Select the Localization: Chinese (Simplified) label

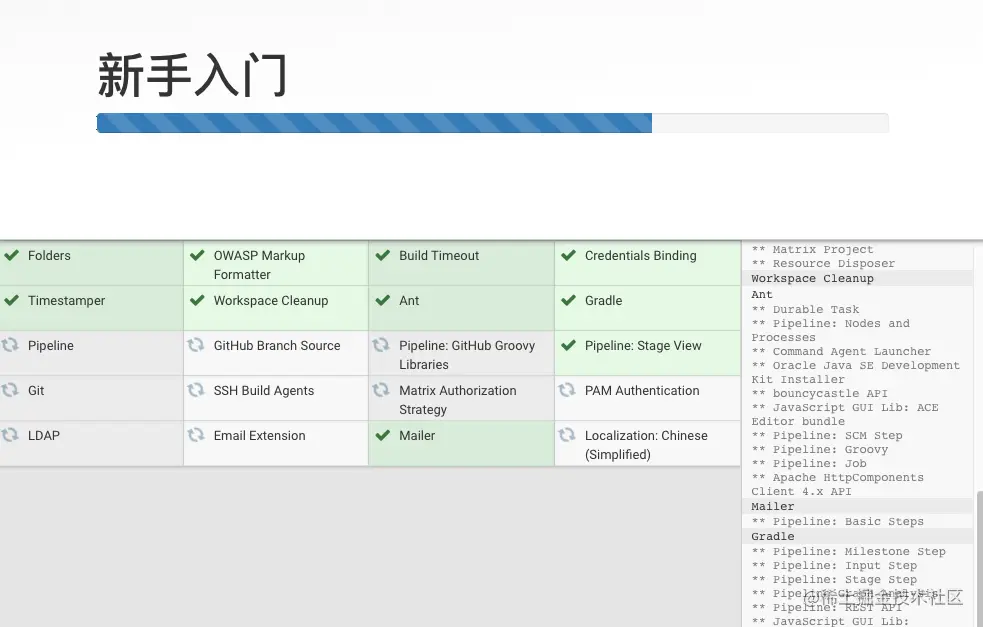[x=646, y=445]
